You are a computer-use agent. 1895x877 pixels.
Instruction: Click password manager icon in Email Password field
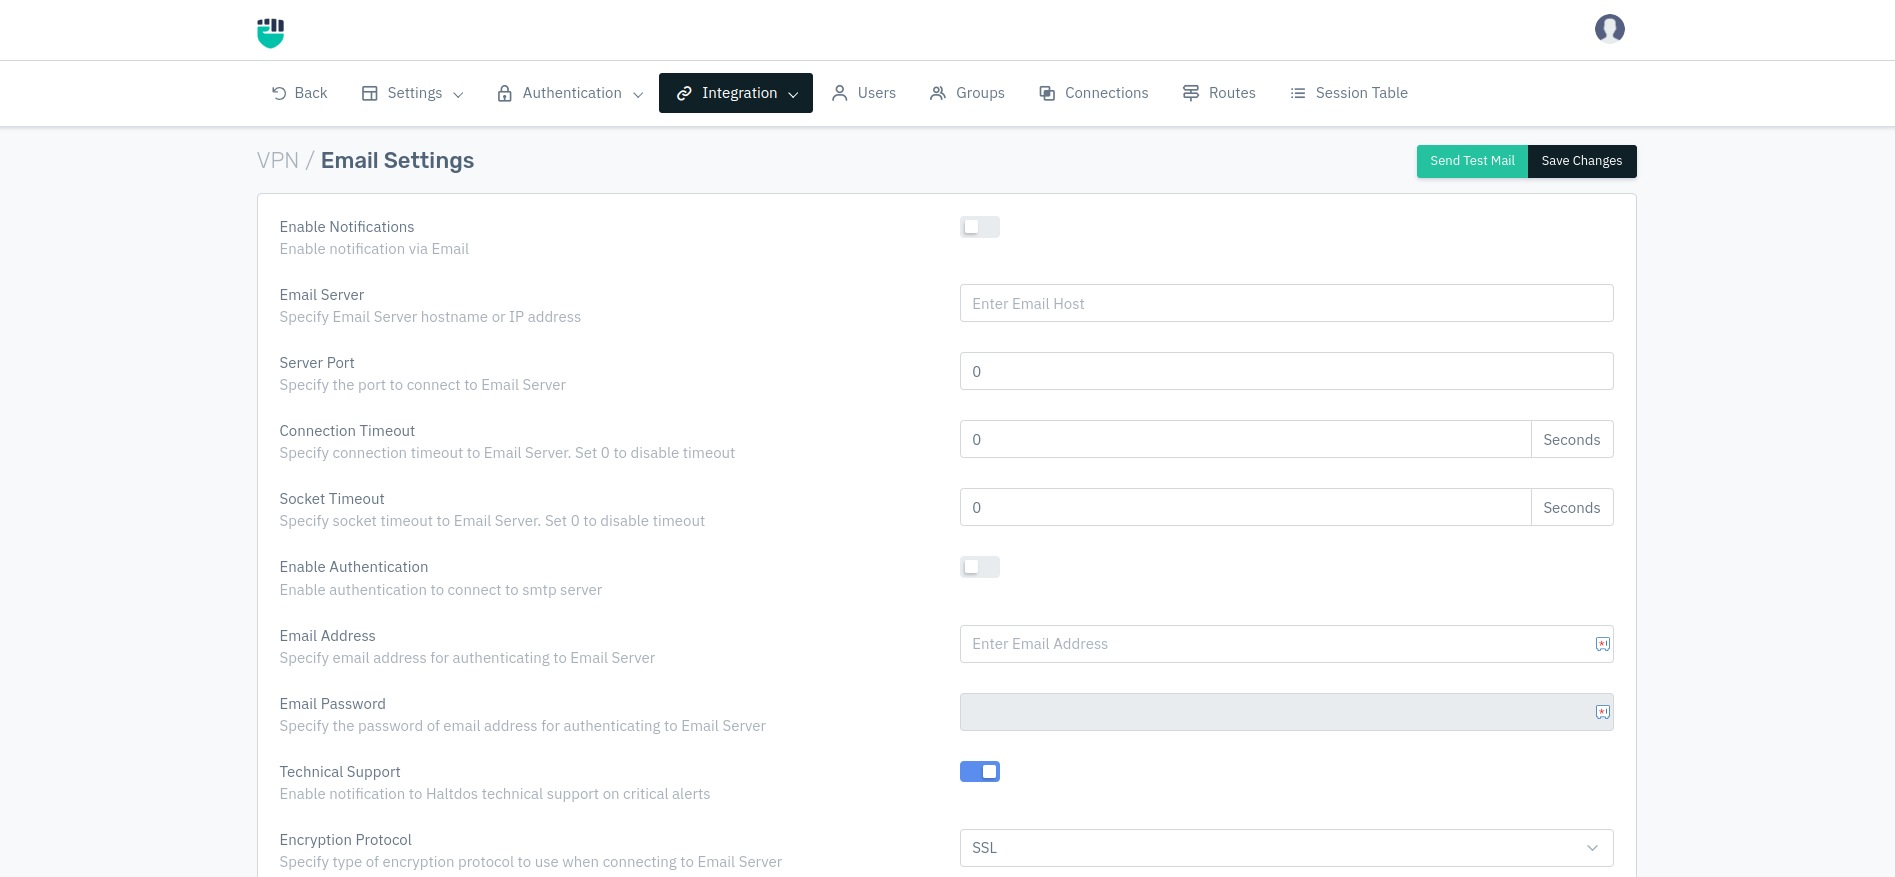pyautogui.click(x=1603, y=712)
